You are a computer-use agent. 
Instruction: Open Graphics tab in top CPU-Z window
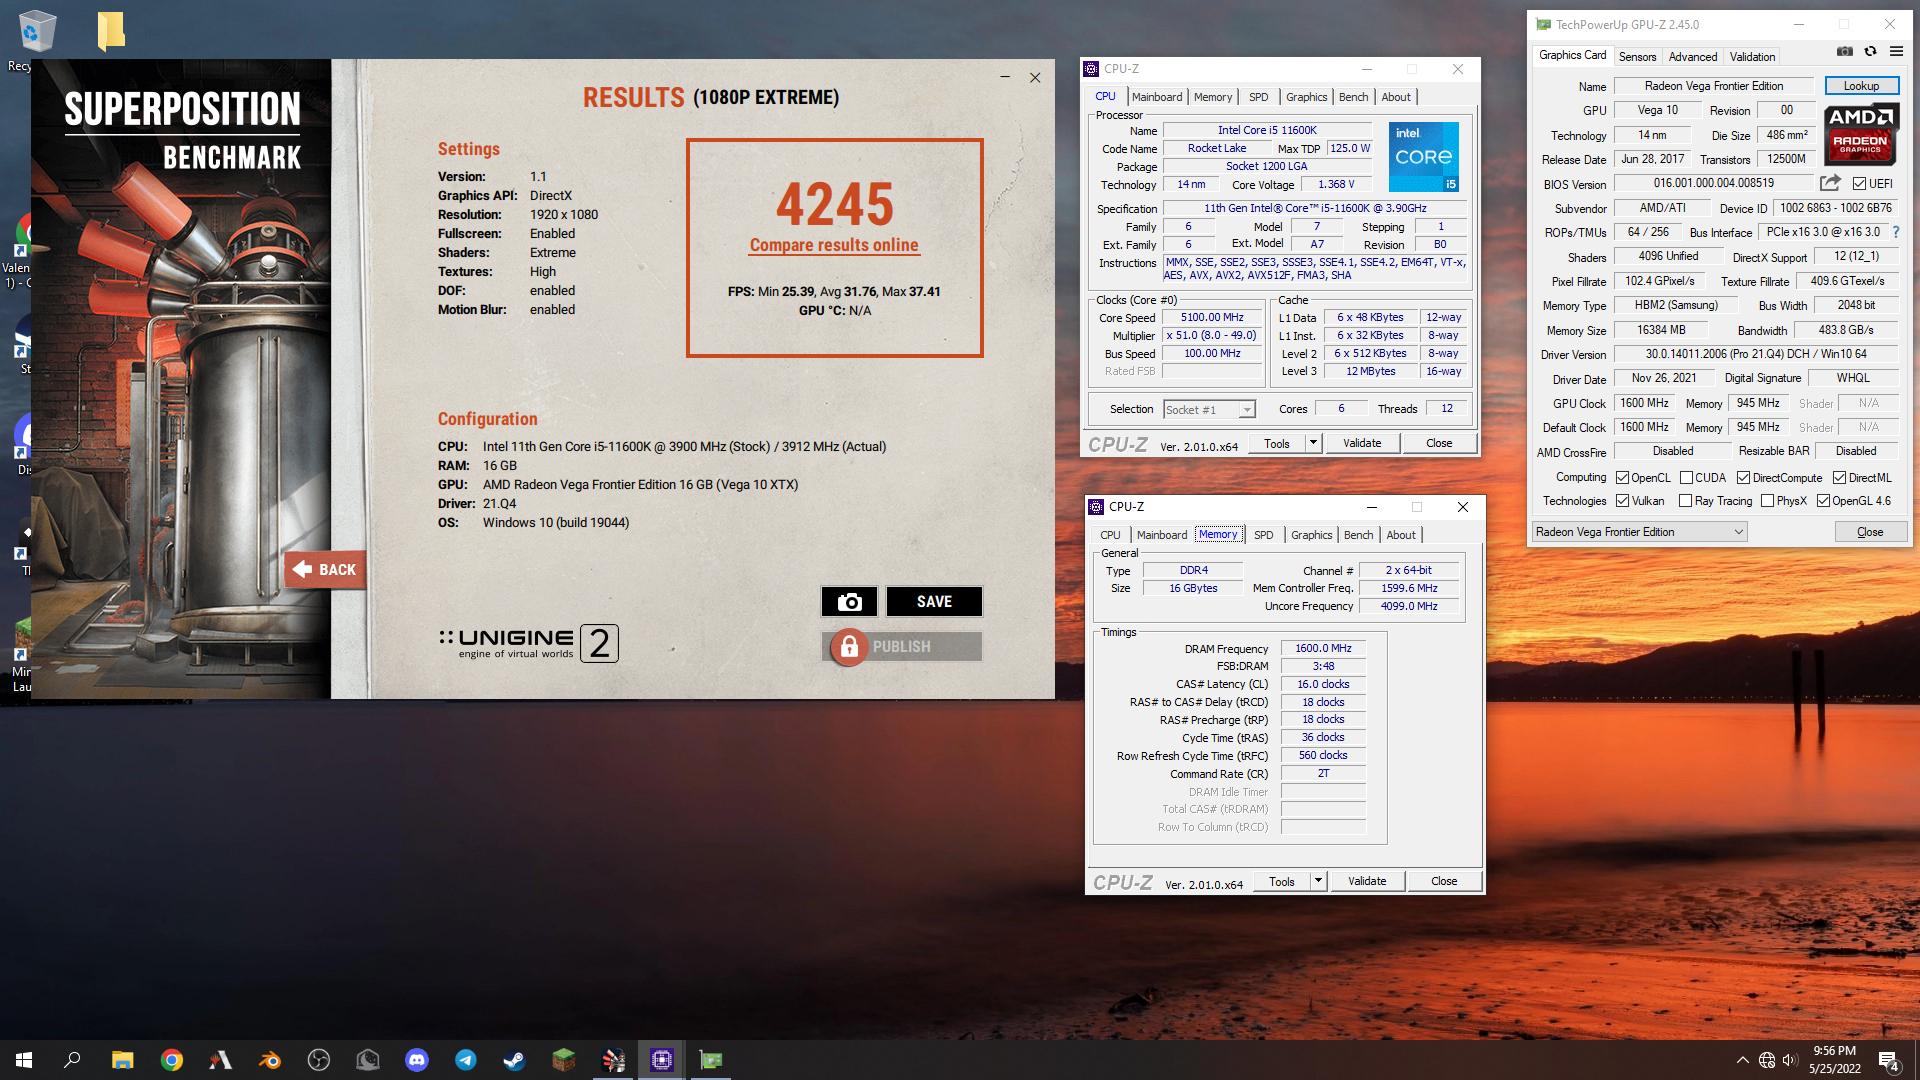(x=1306, y=97)
